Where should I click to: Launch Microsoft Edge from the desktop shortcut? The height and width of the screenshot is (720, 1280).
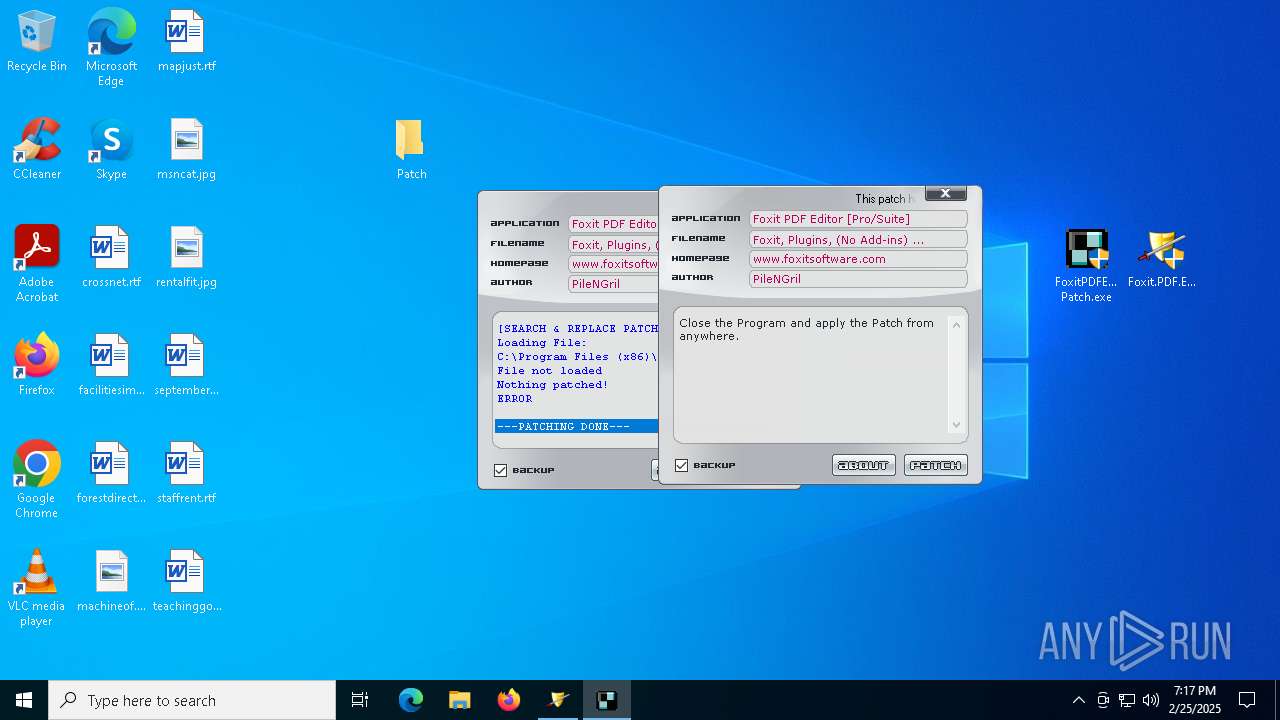point(111,47)
